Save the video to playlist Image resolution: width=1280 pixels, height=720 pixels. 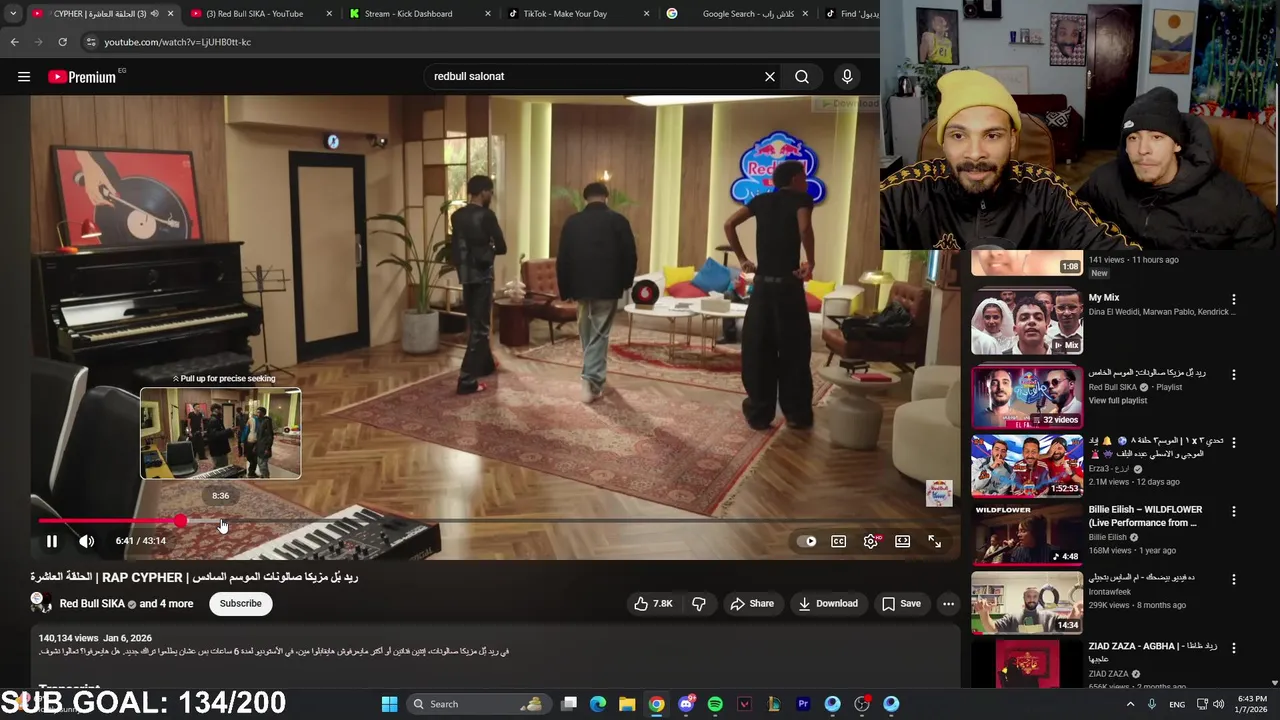pos(901,603)
